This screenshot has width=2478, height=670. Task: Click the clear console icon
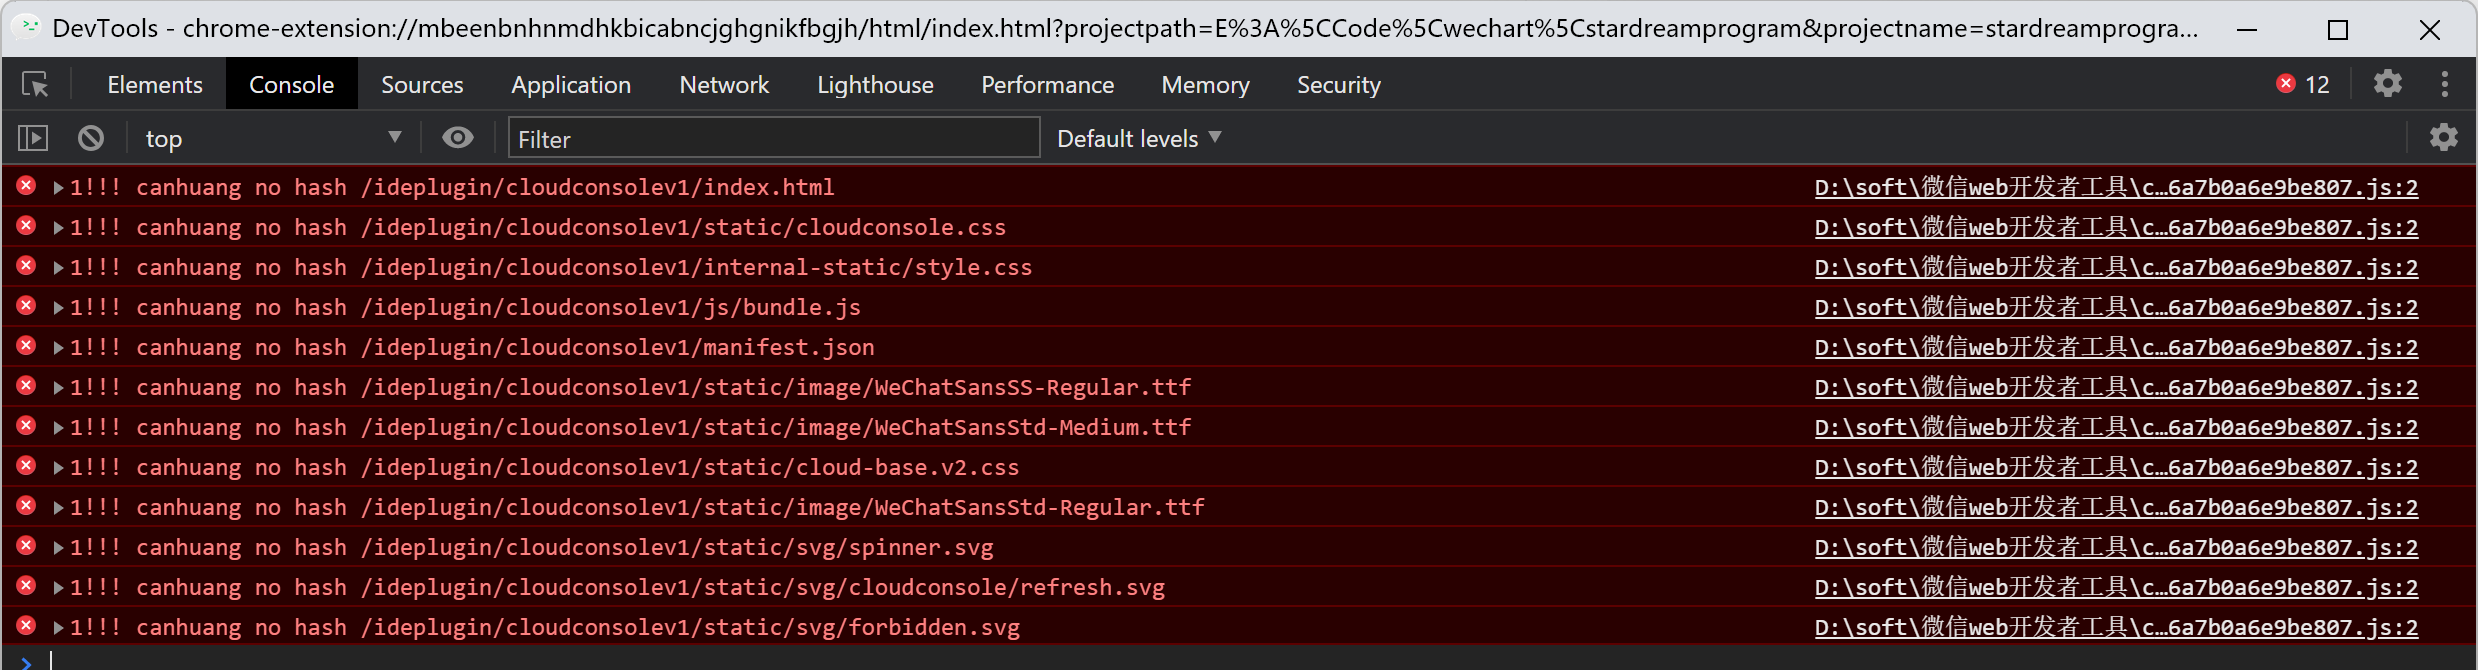[x=91, y=138]
